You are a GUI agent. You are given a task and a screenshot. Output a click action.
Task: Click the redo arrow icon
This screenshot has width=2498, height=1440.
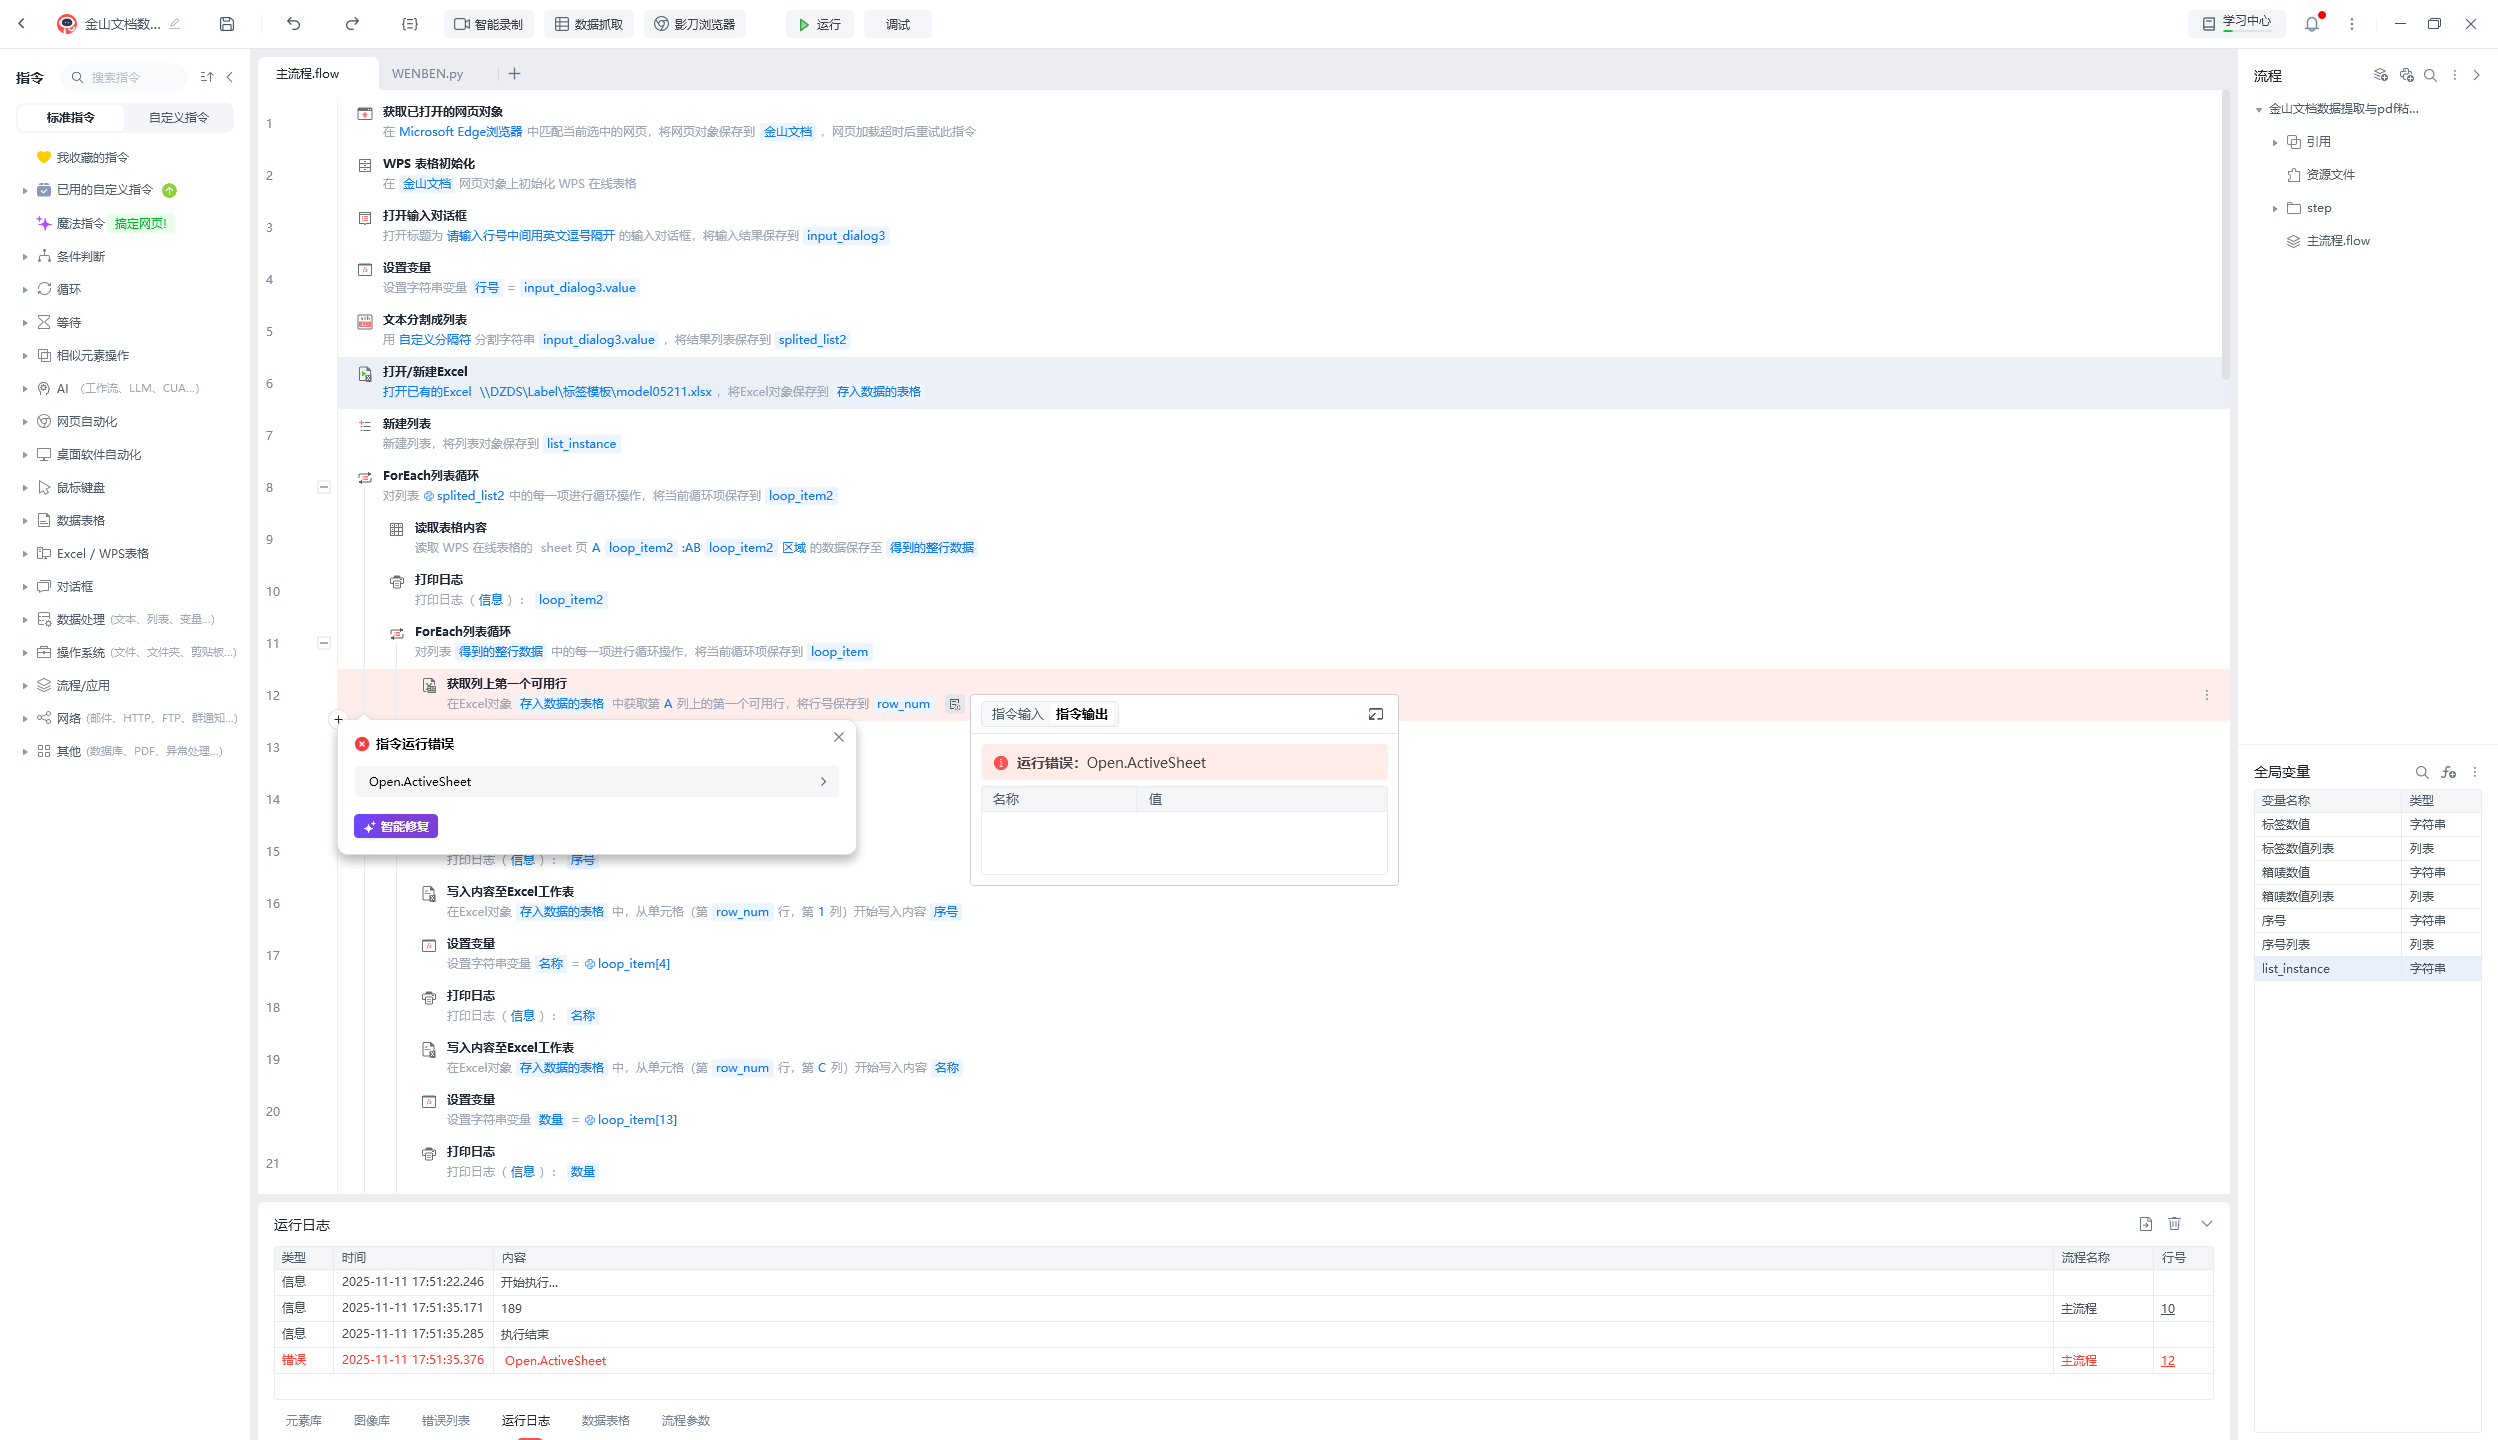352,24
